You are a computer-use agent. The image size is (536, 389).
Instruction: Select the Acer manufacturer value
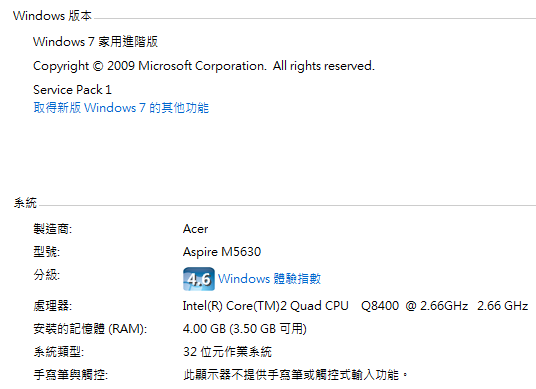195,229
